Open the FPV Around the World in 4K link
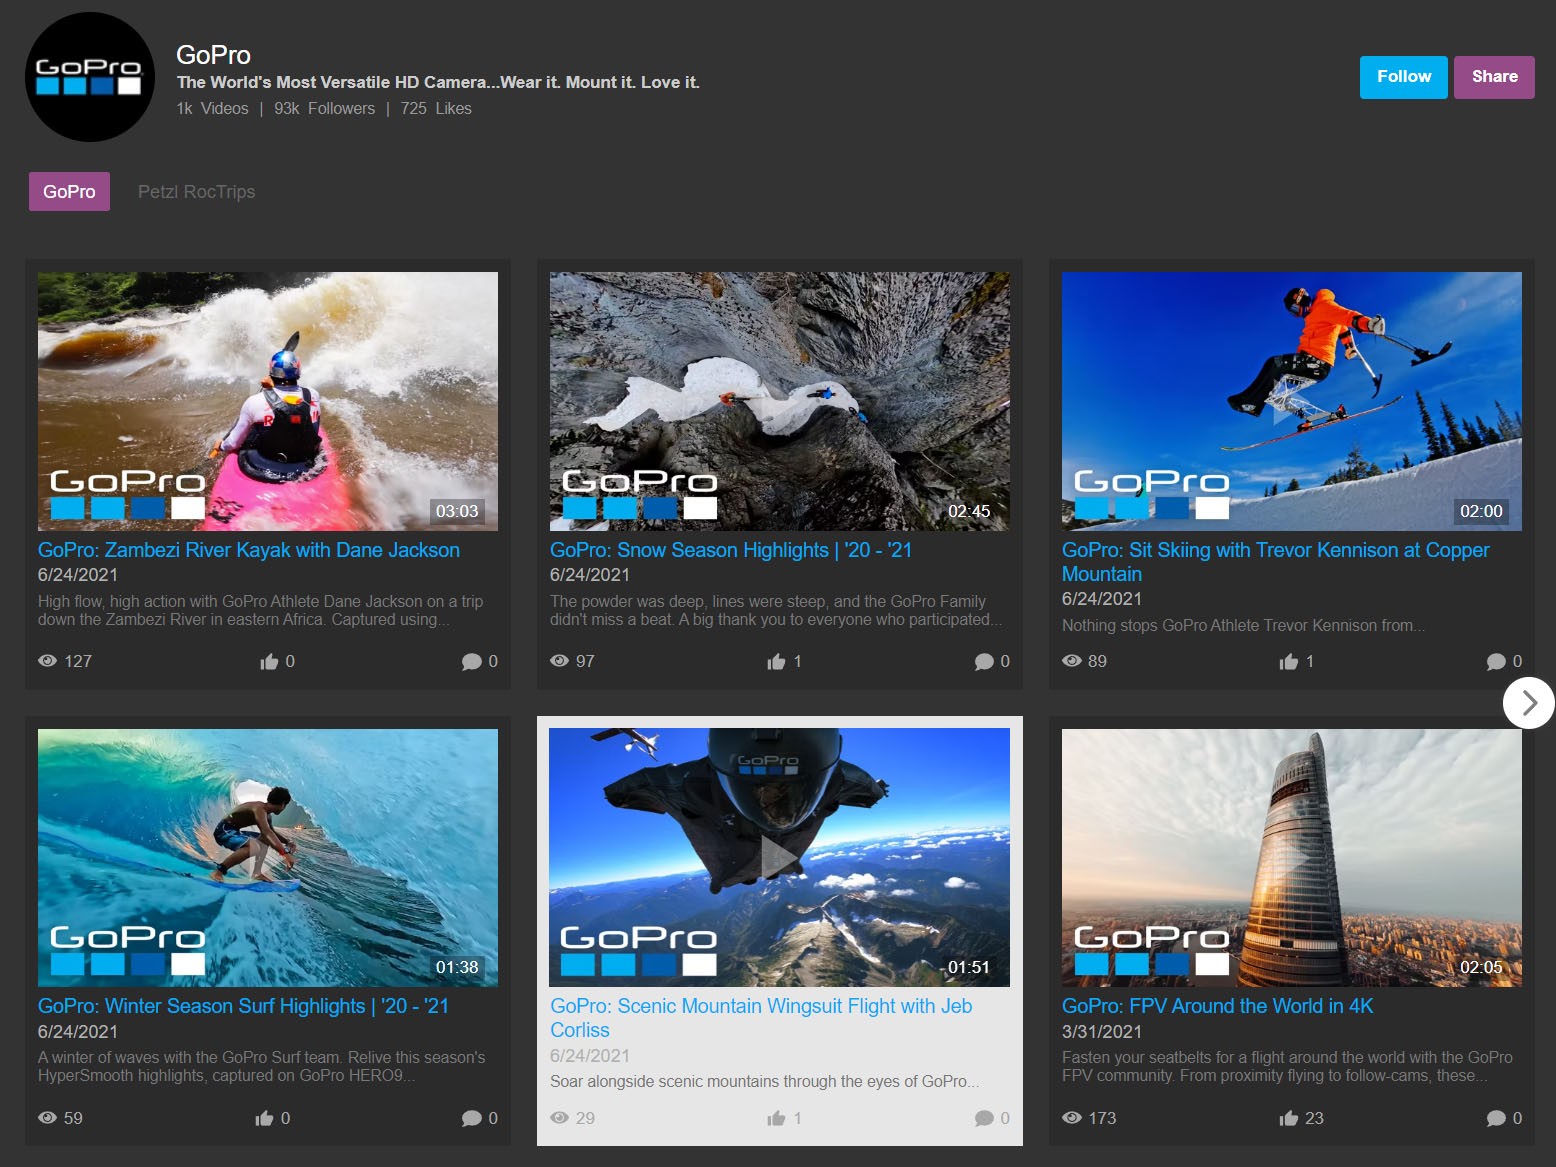 [x=1217, y=1006]
